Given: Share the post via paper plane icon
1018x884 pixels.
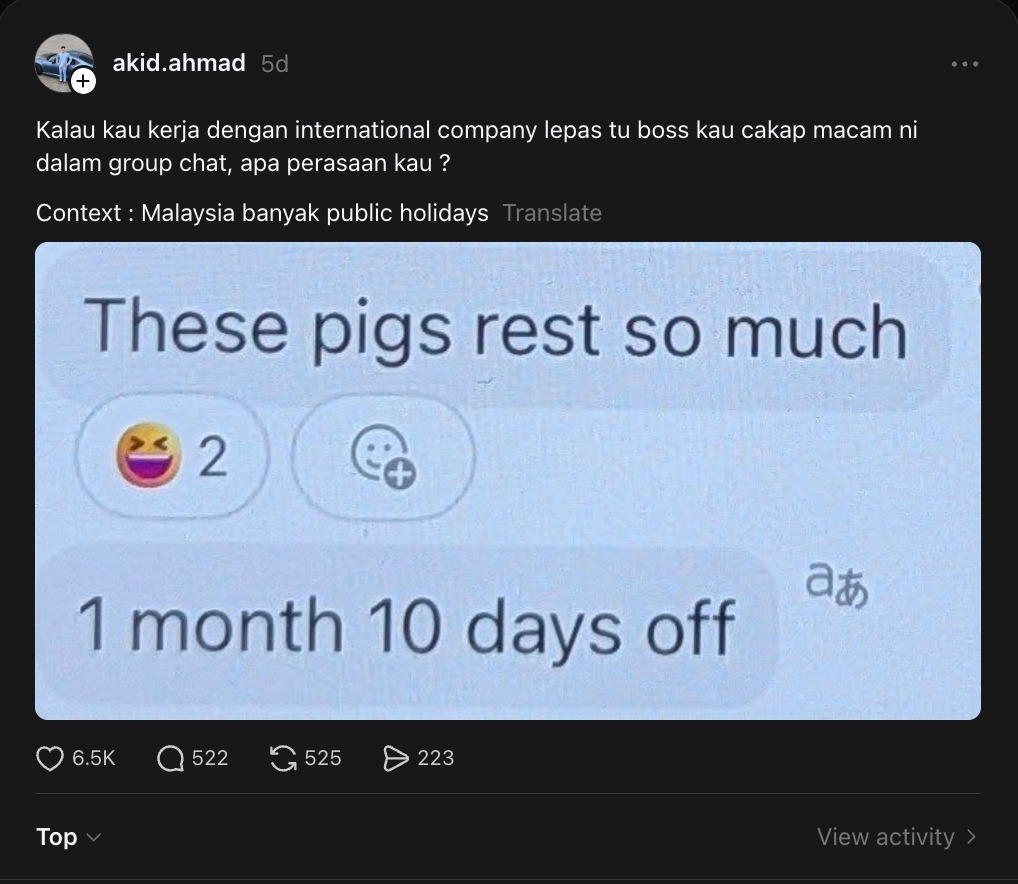Looking at the screenshot, I should coord(397,759).
